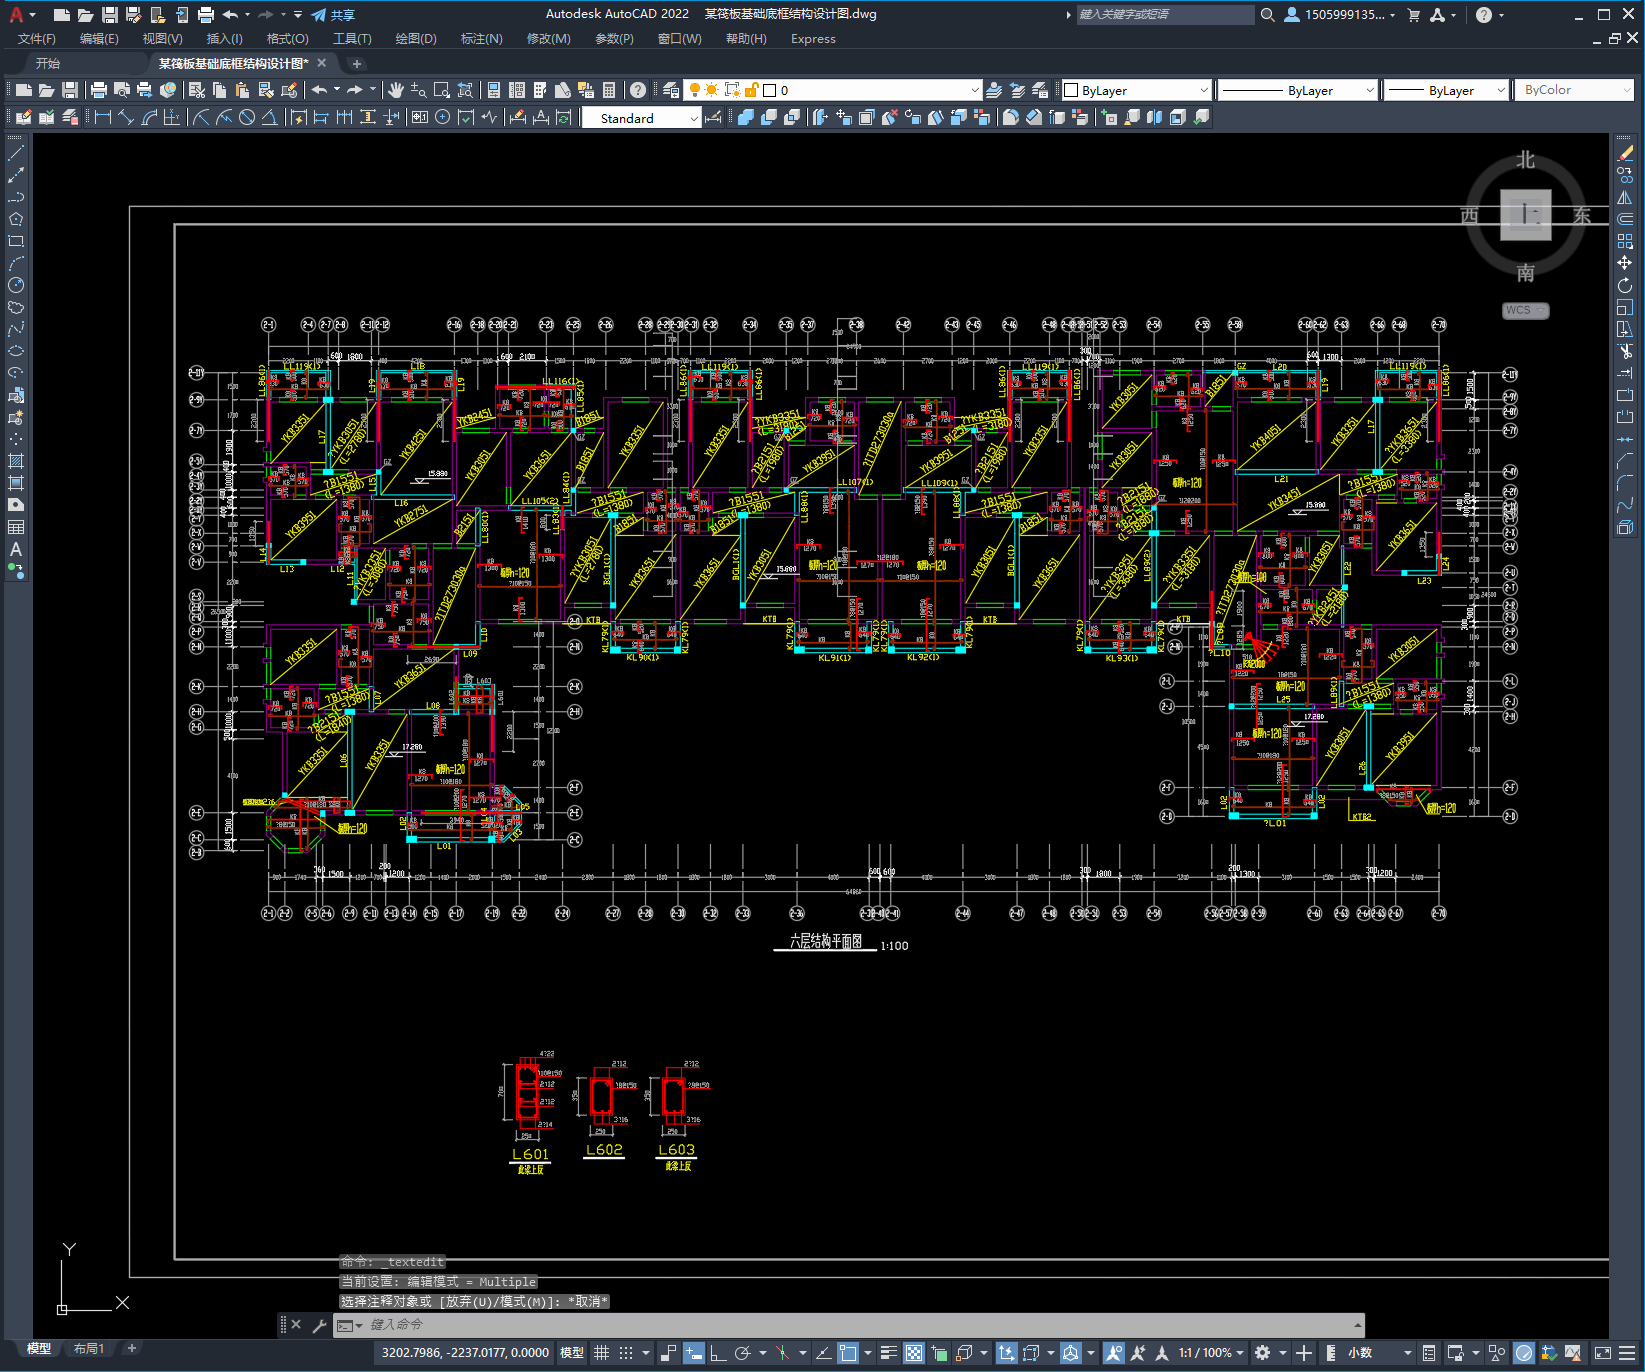
Task: Toggle object snap in status bar
Action: coord(848,1353)
